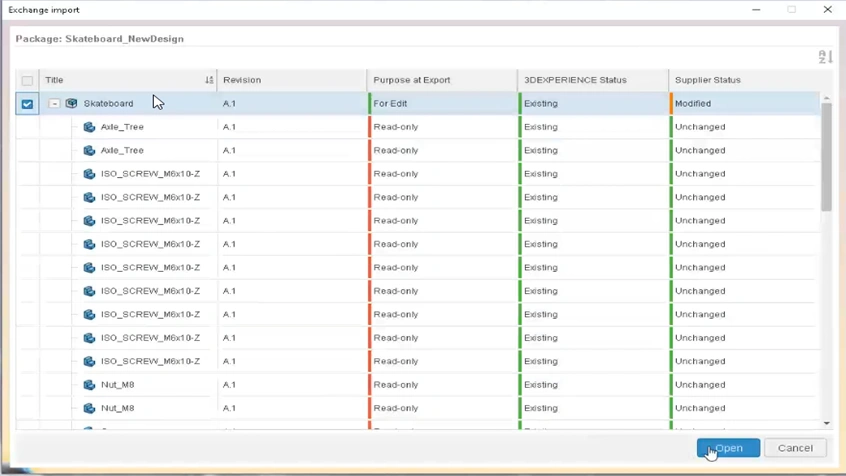This screenshot has width=846, height=476.
Task: Click the Title column header
Action: click(128, 80)
